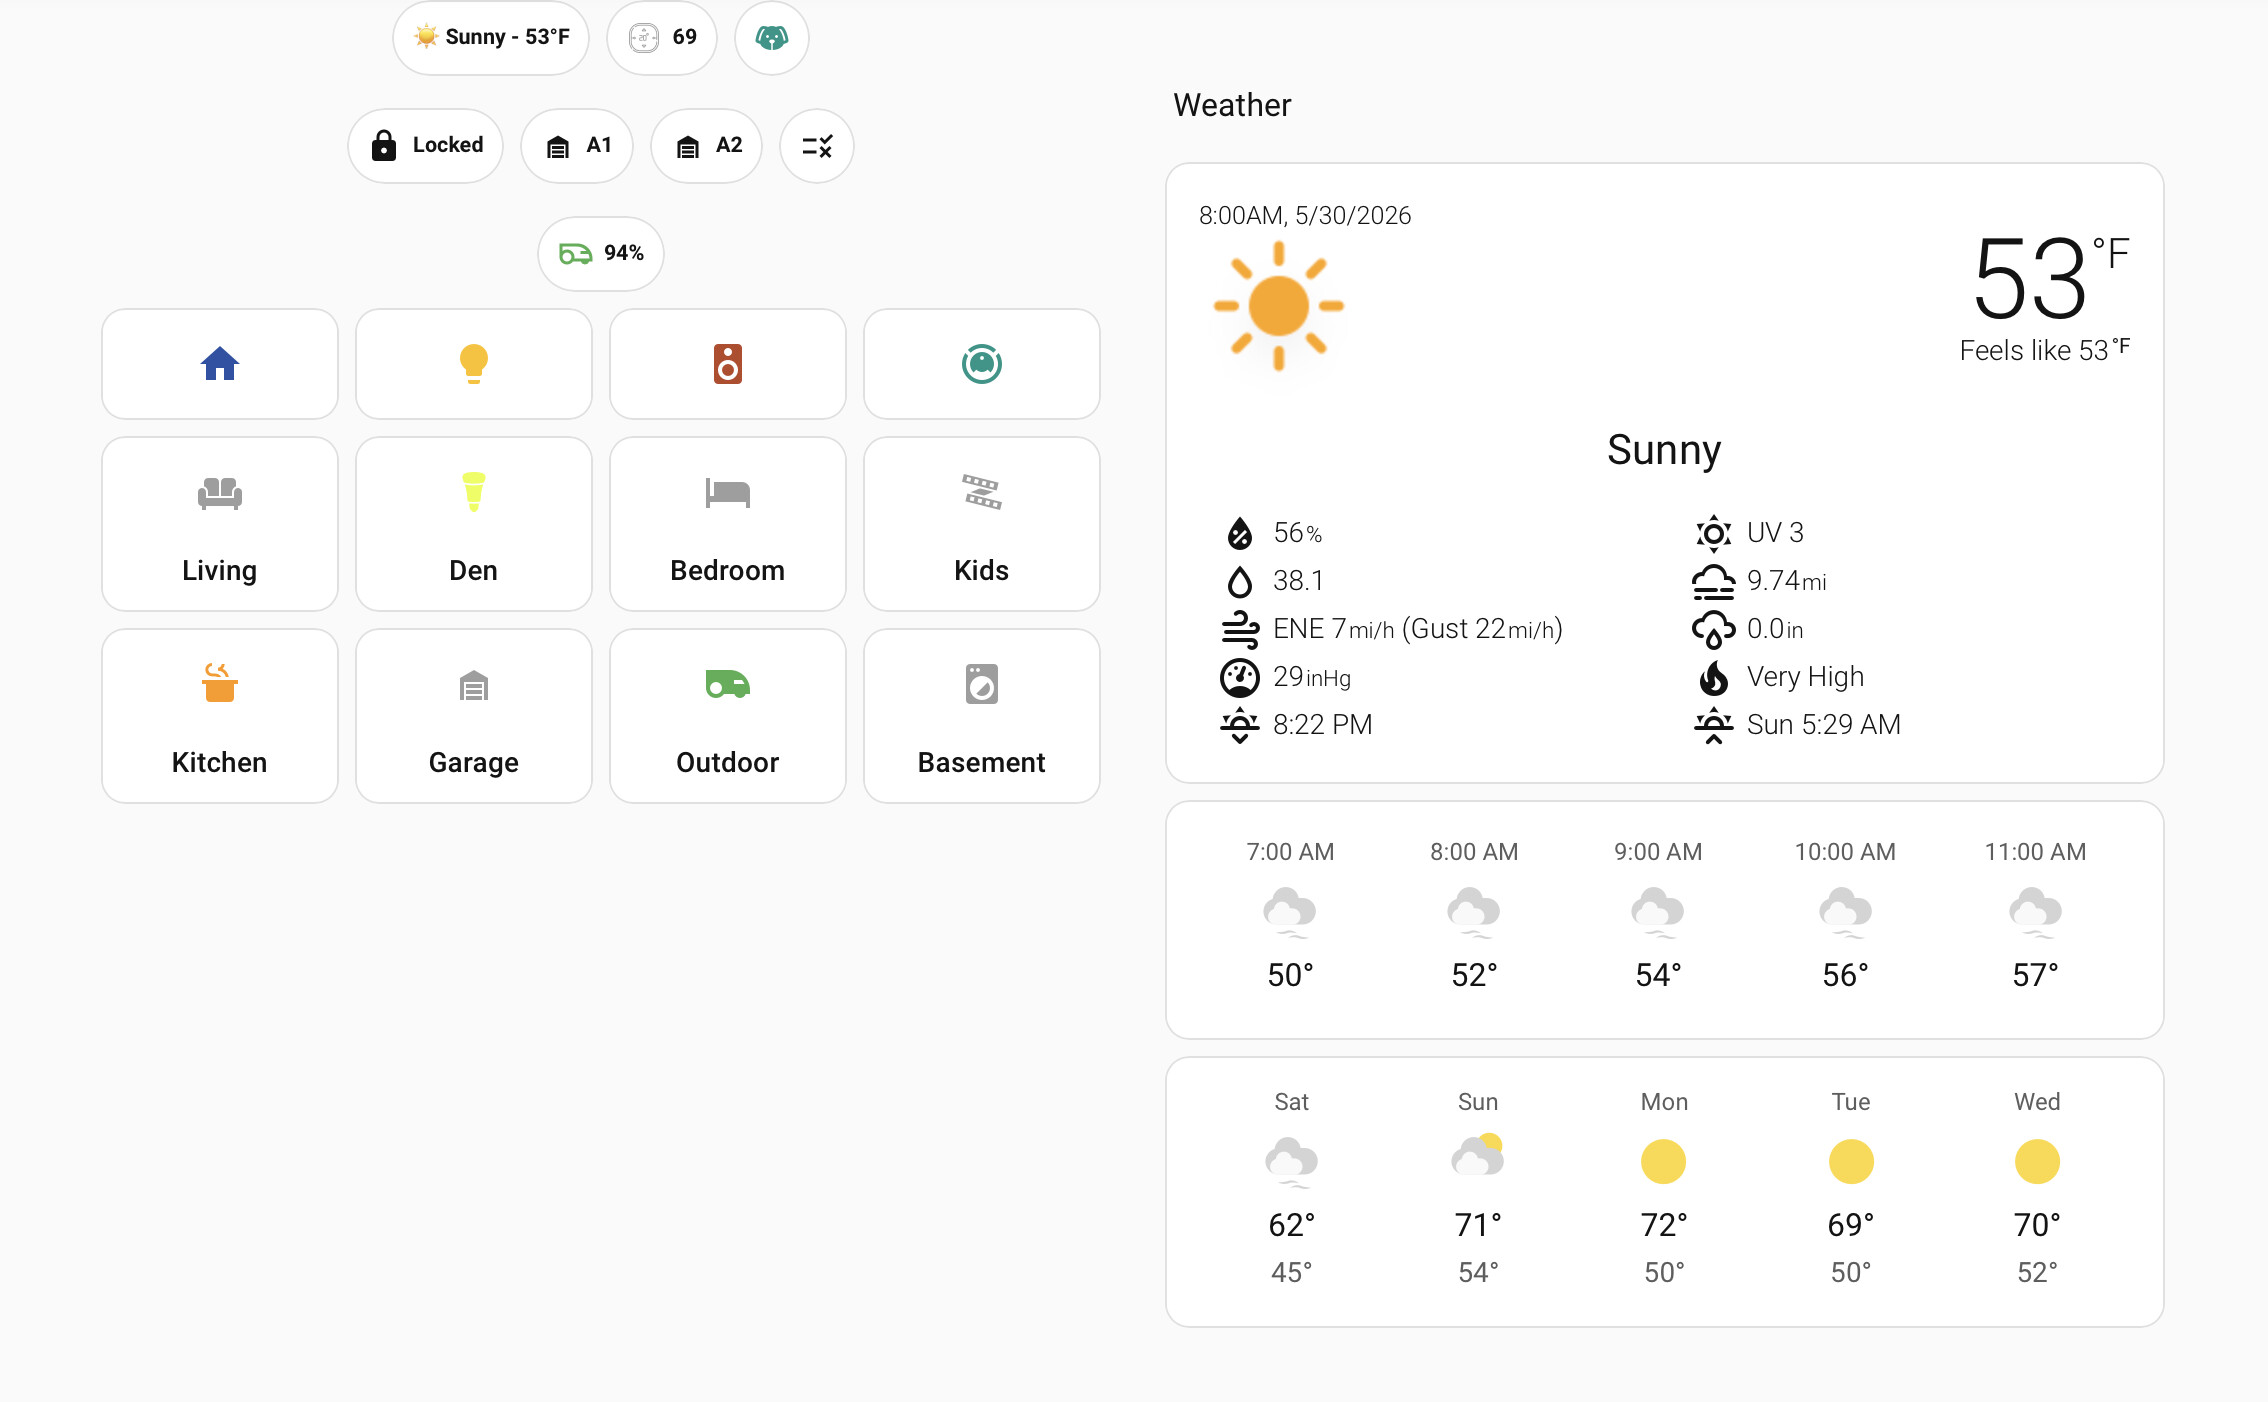2268x1402 pixels.
Task: Click the 8:00 AM hourly forecast
Action: (x=1474, y=916)
